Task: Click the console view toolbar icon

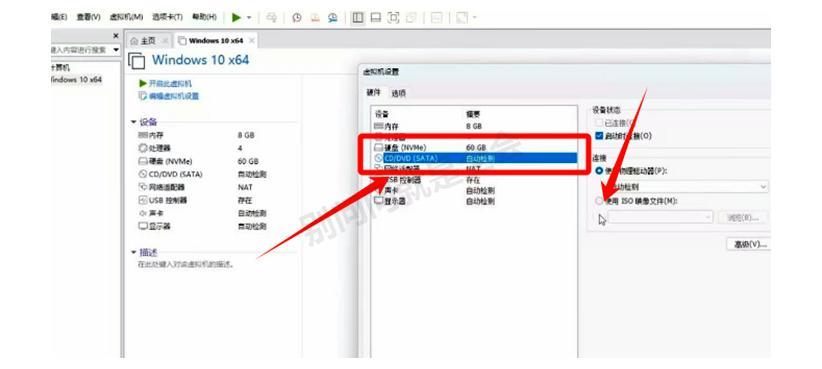Action: tap(437, 18)
